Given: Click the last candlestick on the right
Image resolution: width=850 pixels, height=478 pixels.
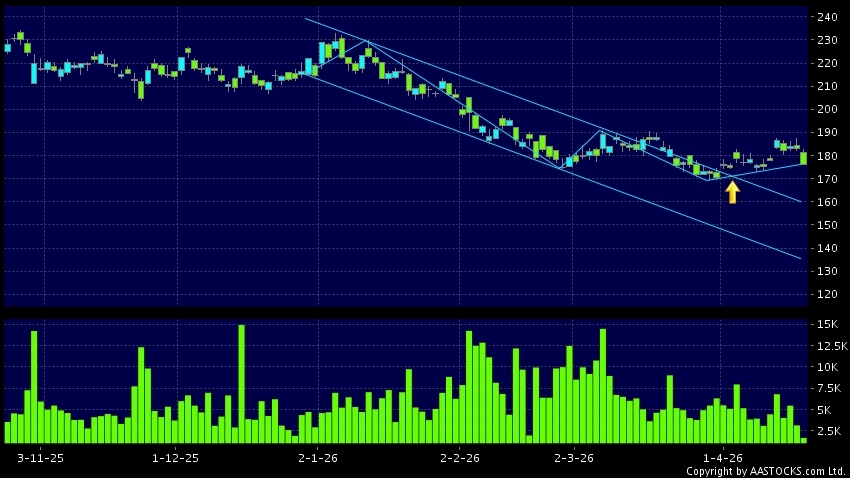Looking at the screenshot, I should coord(803,157).
